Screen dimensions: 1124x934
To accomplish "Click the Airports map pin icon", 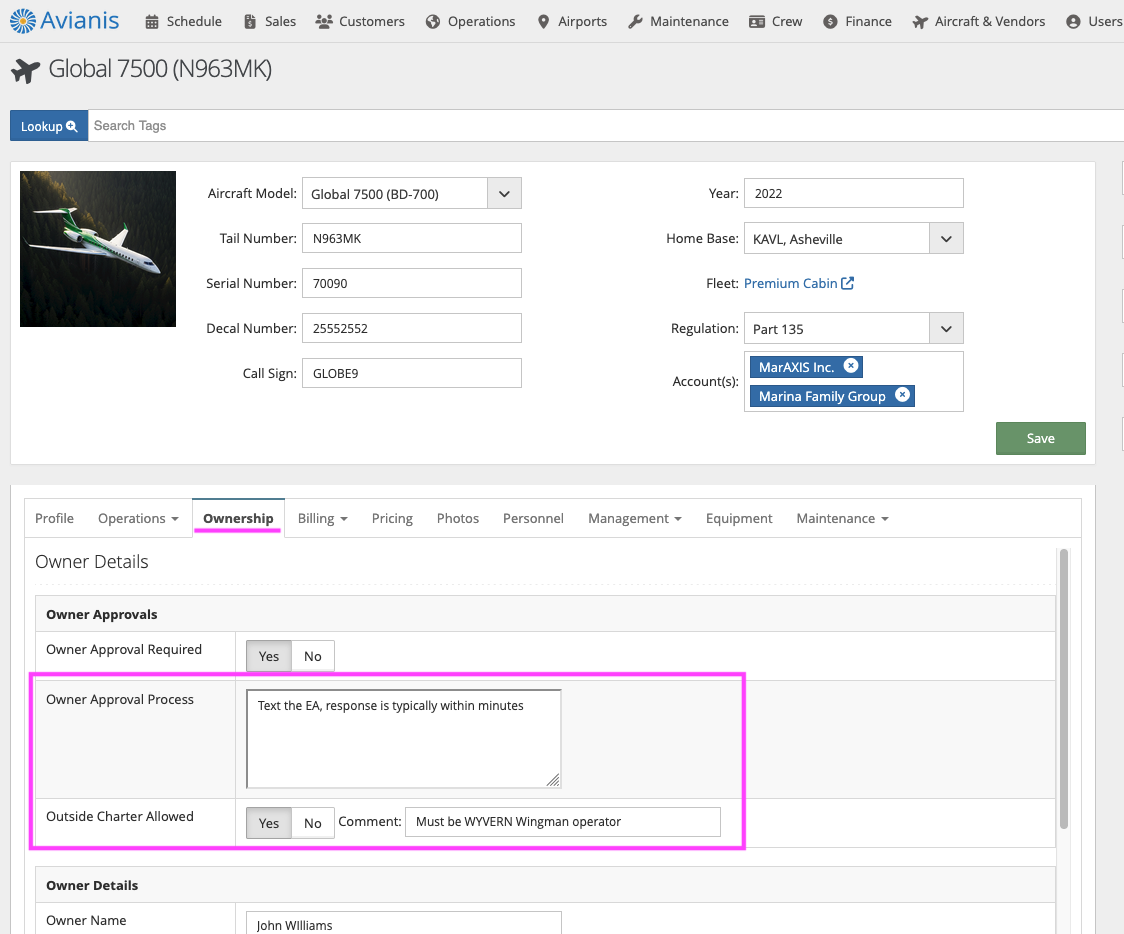I will pyautogui.click(x=543, y=22).
